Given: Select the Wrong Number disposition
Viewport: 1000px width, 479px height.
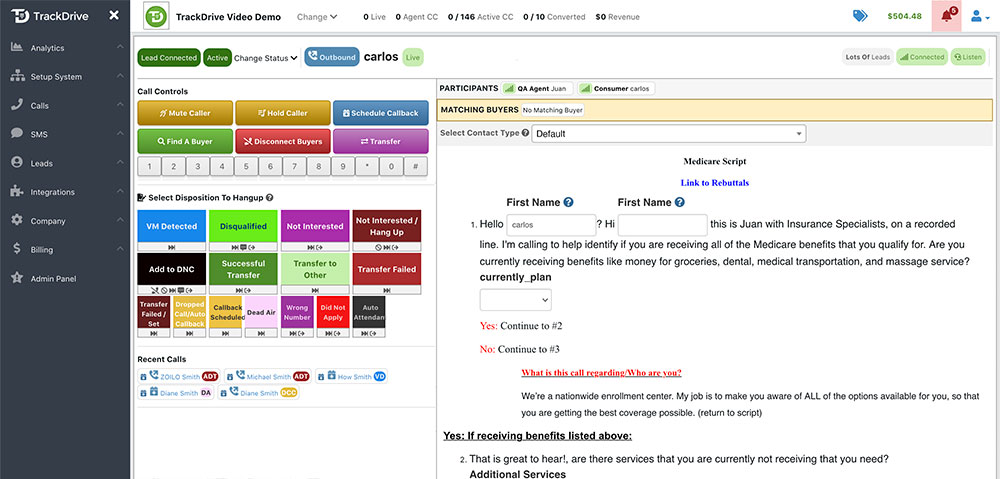Looking at the screenshot, I should coord(297,313).
